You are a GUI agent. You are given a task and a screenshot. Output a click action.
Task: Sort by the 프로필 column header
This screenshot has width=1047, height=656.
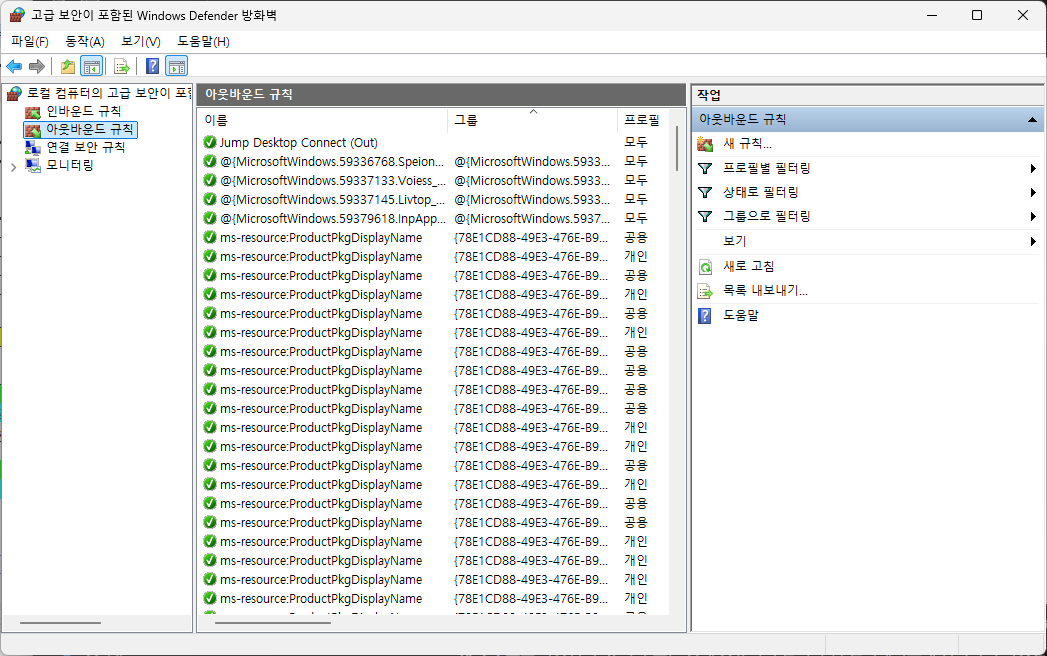pos(641,120)
